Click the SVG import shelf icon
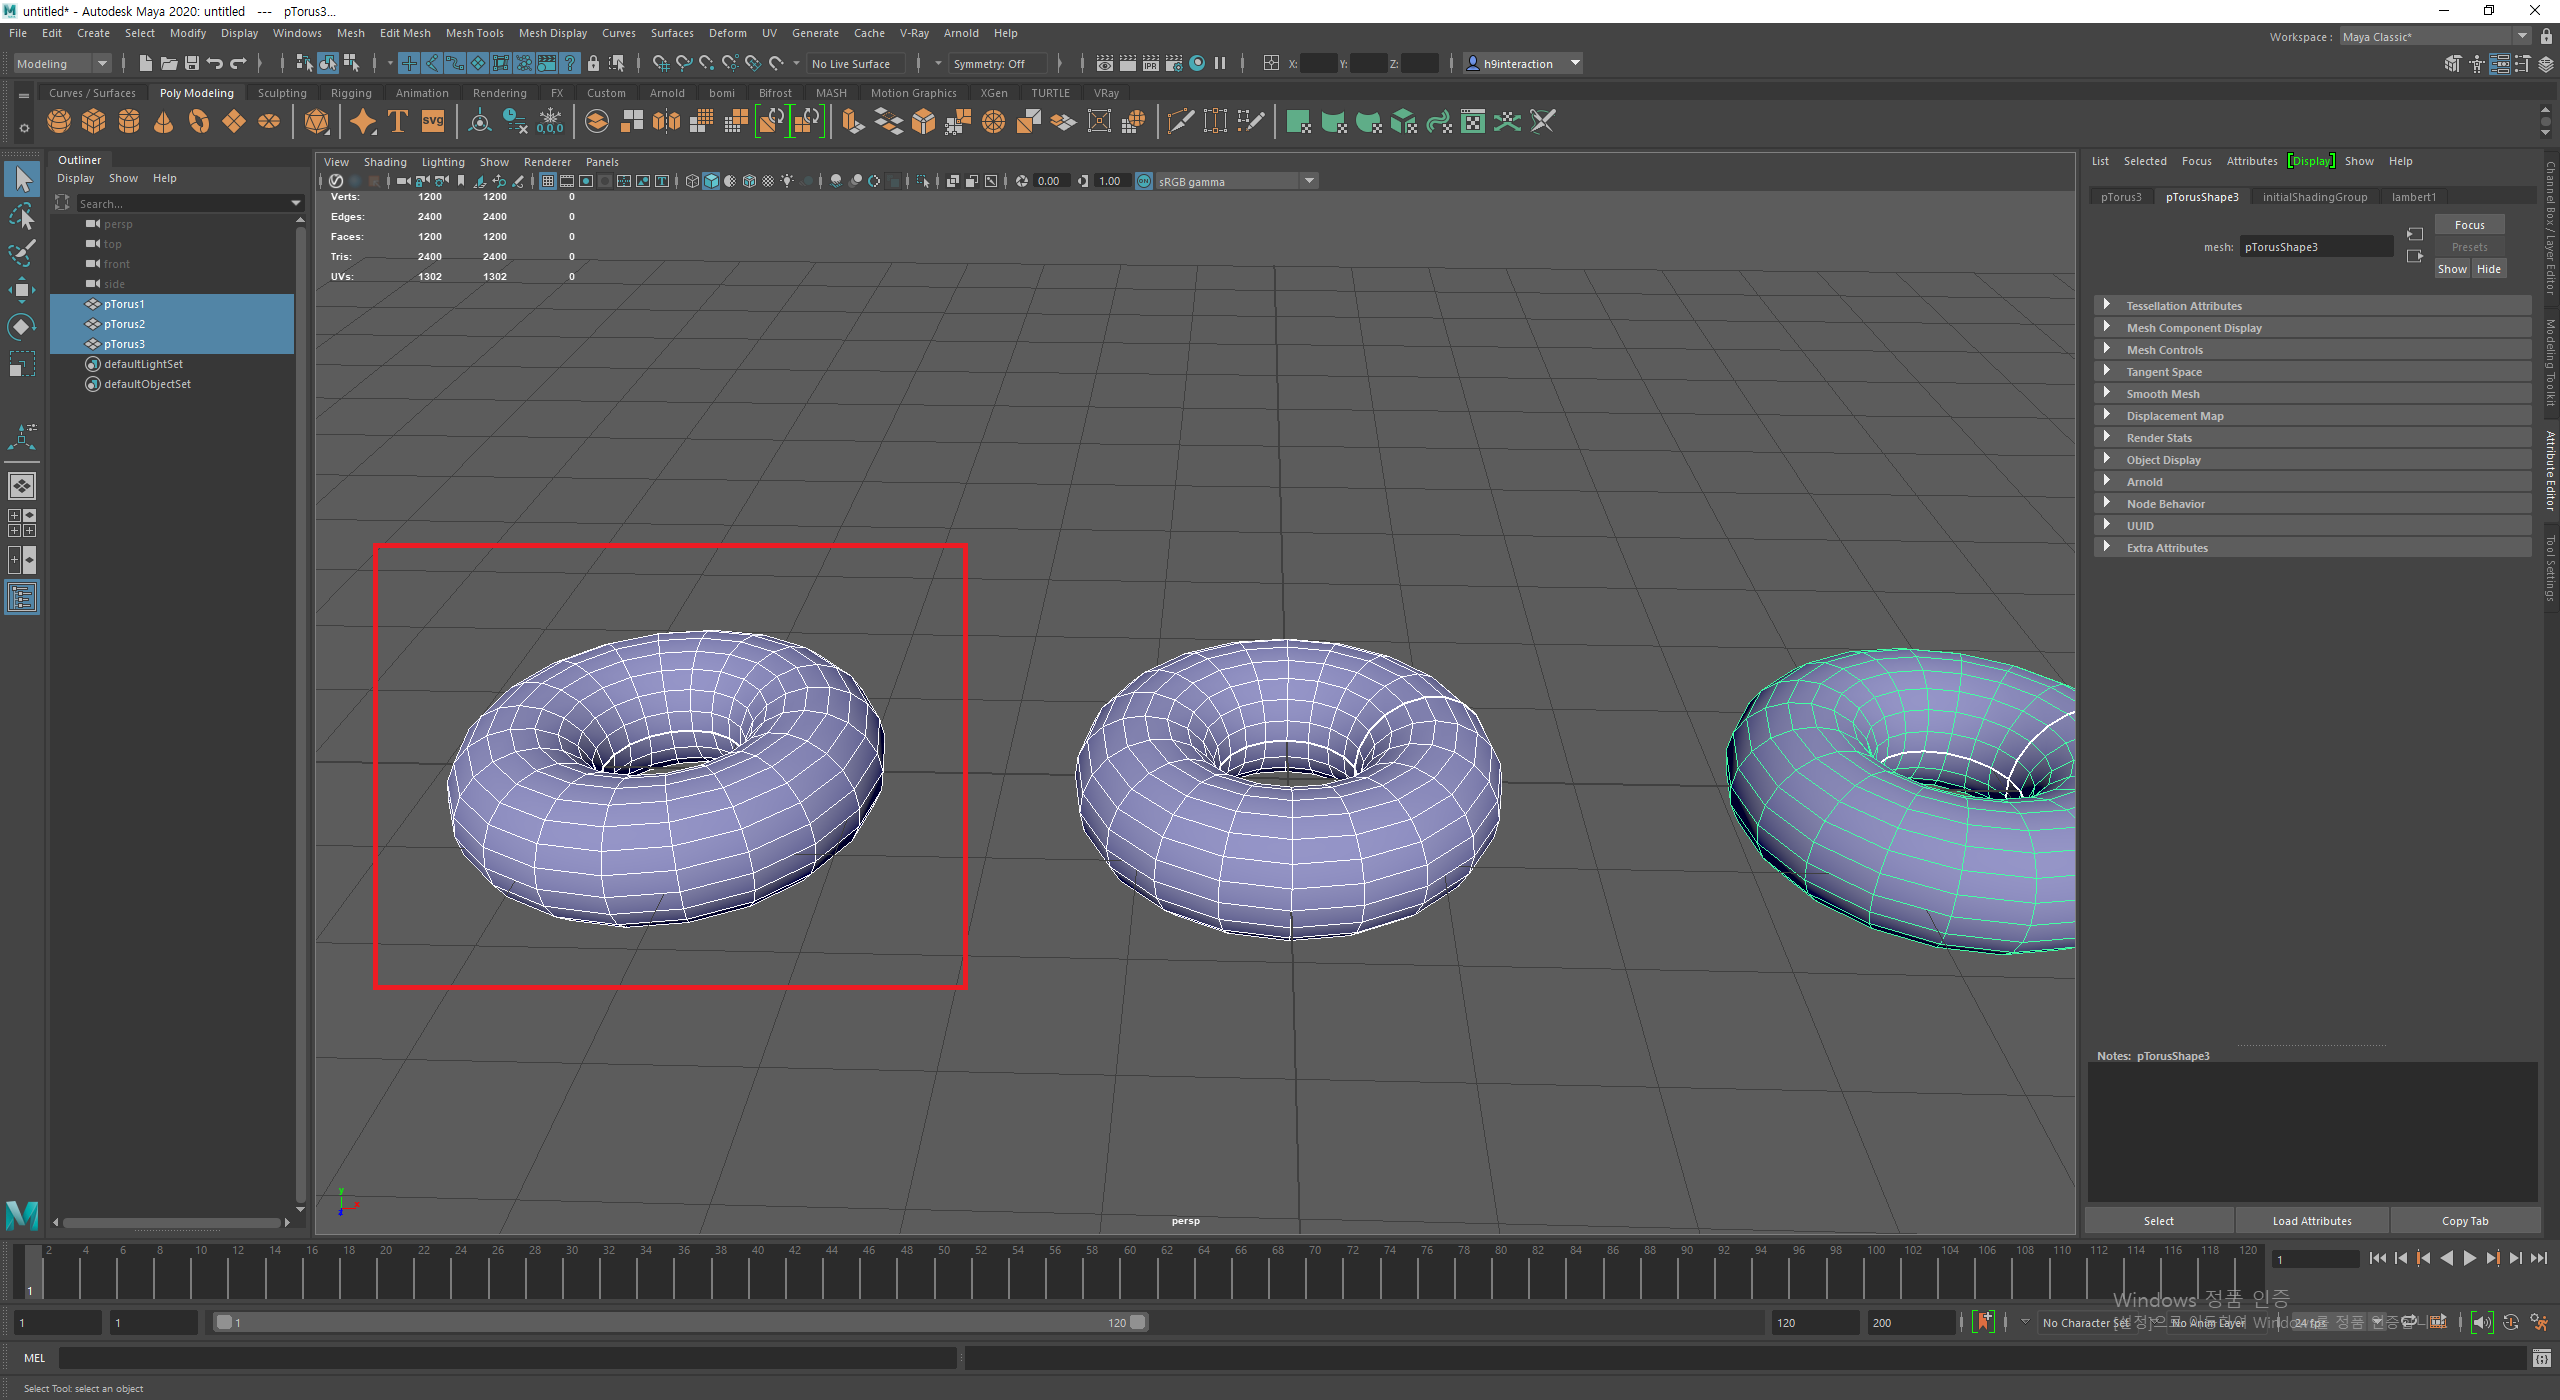2560x1400 pixels. click(432, 122)
